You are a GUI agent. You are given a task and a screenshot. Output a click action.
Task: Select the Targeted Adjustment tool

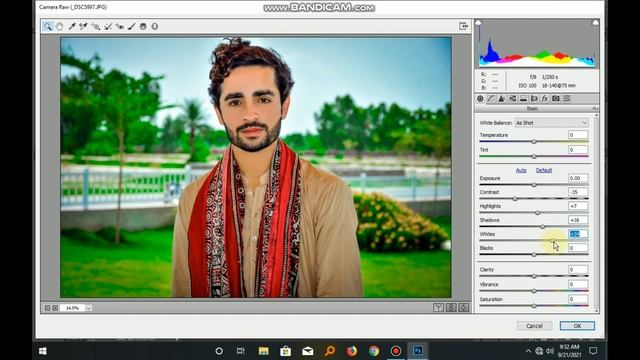[x=96, y=27]
